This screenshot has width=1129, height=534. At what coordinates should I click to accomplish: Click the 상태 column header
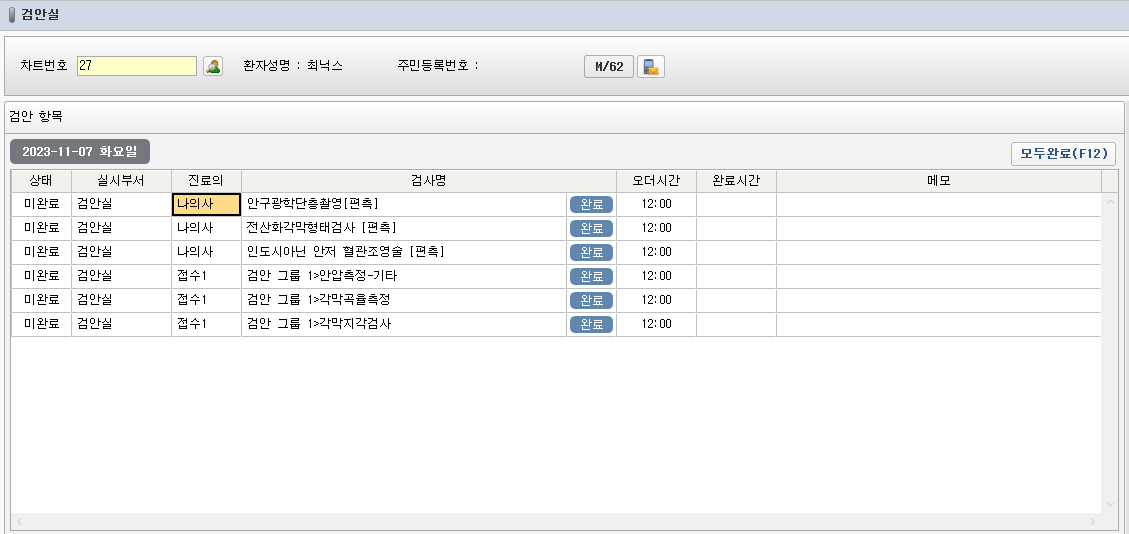coord(41,181)
